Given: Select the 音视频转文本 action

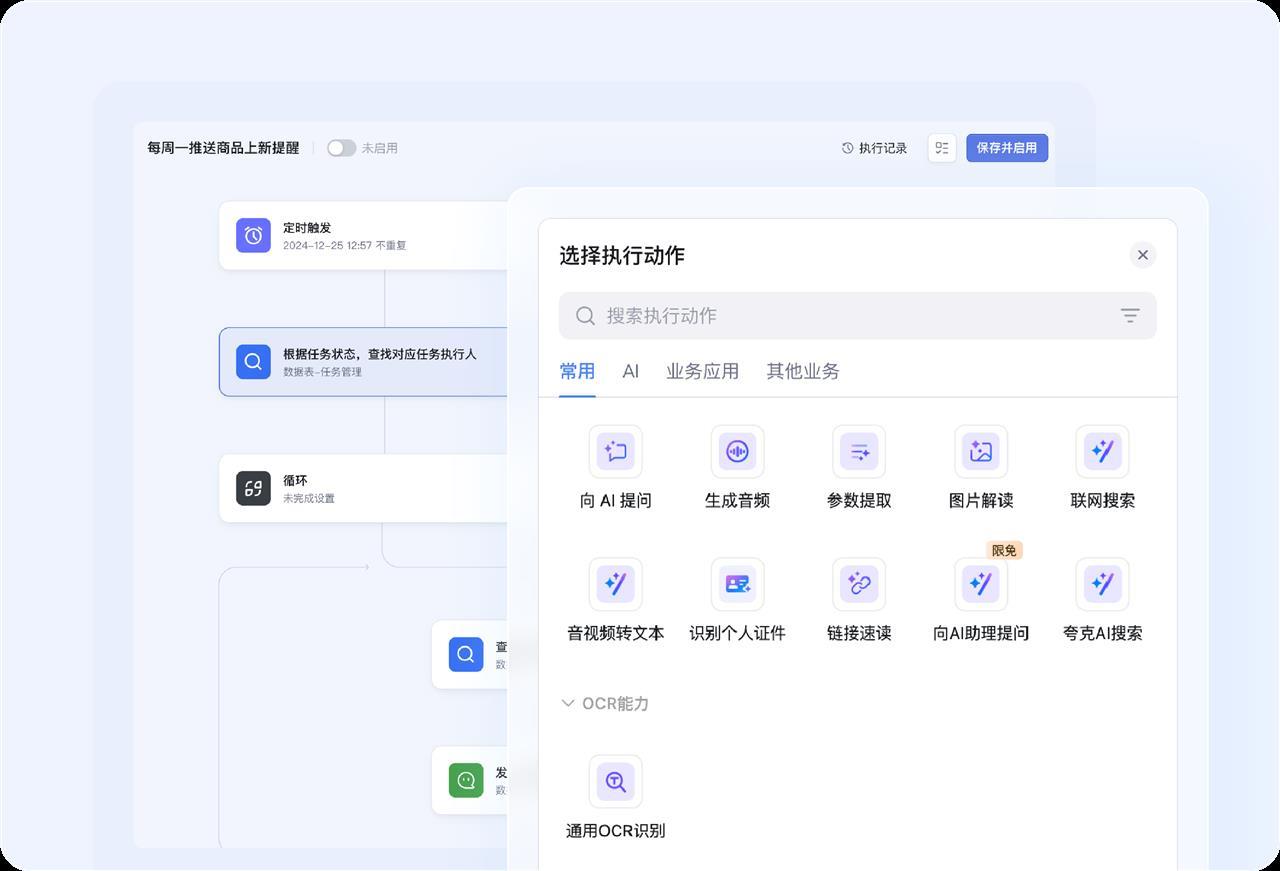Looking at the screenshot, I should [x=615, y=584].
